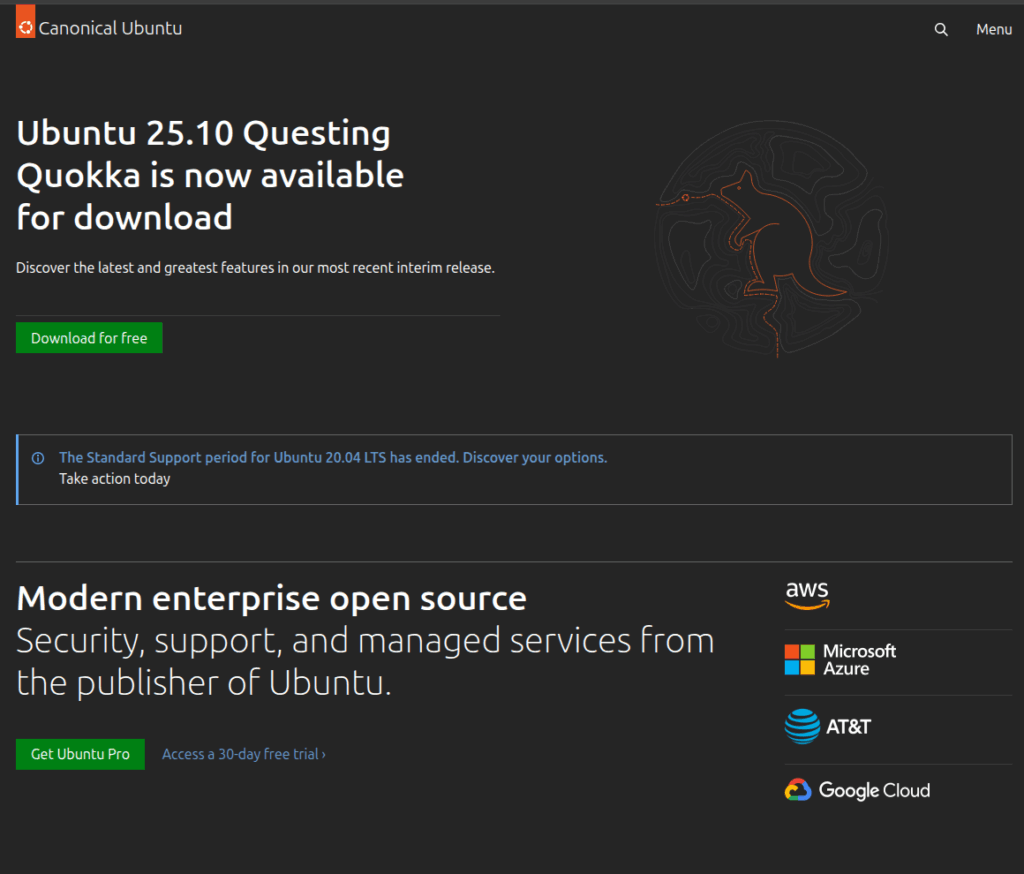Click the interim release description text

(x=255, y=268)
